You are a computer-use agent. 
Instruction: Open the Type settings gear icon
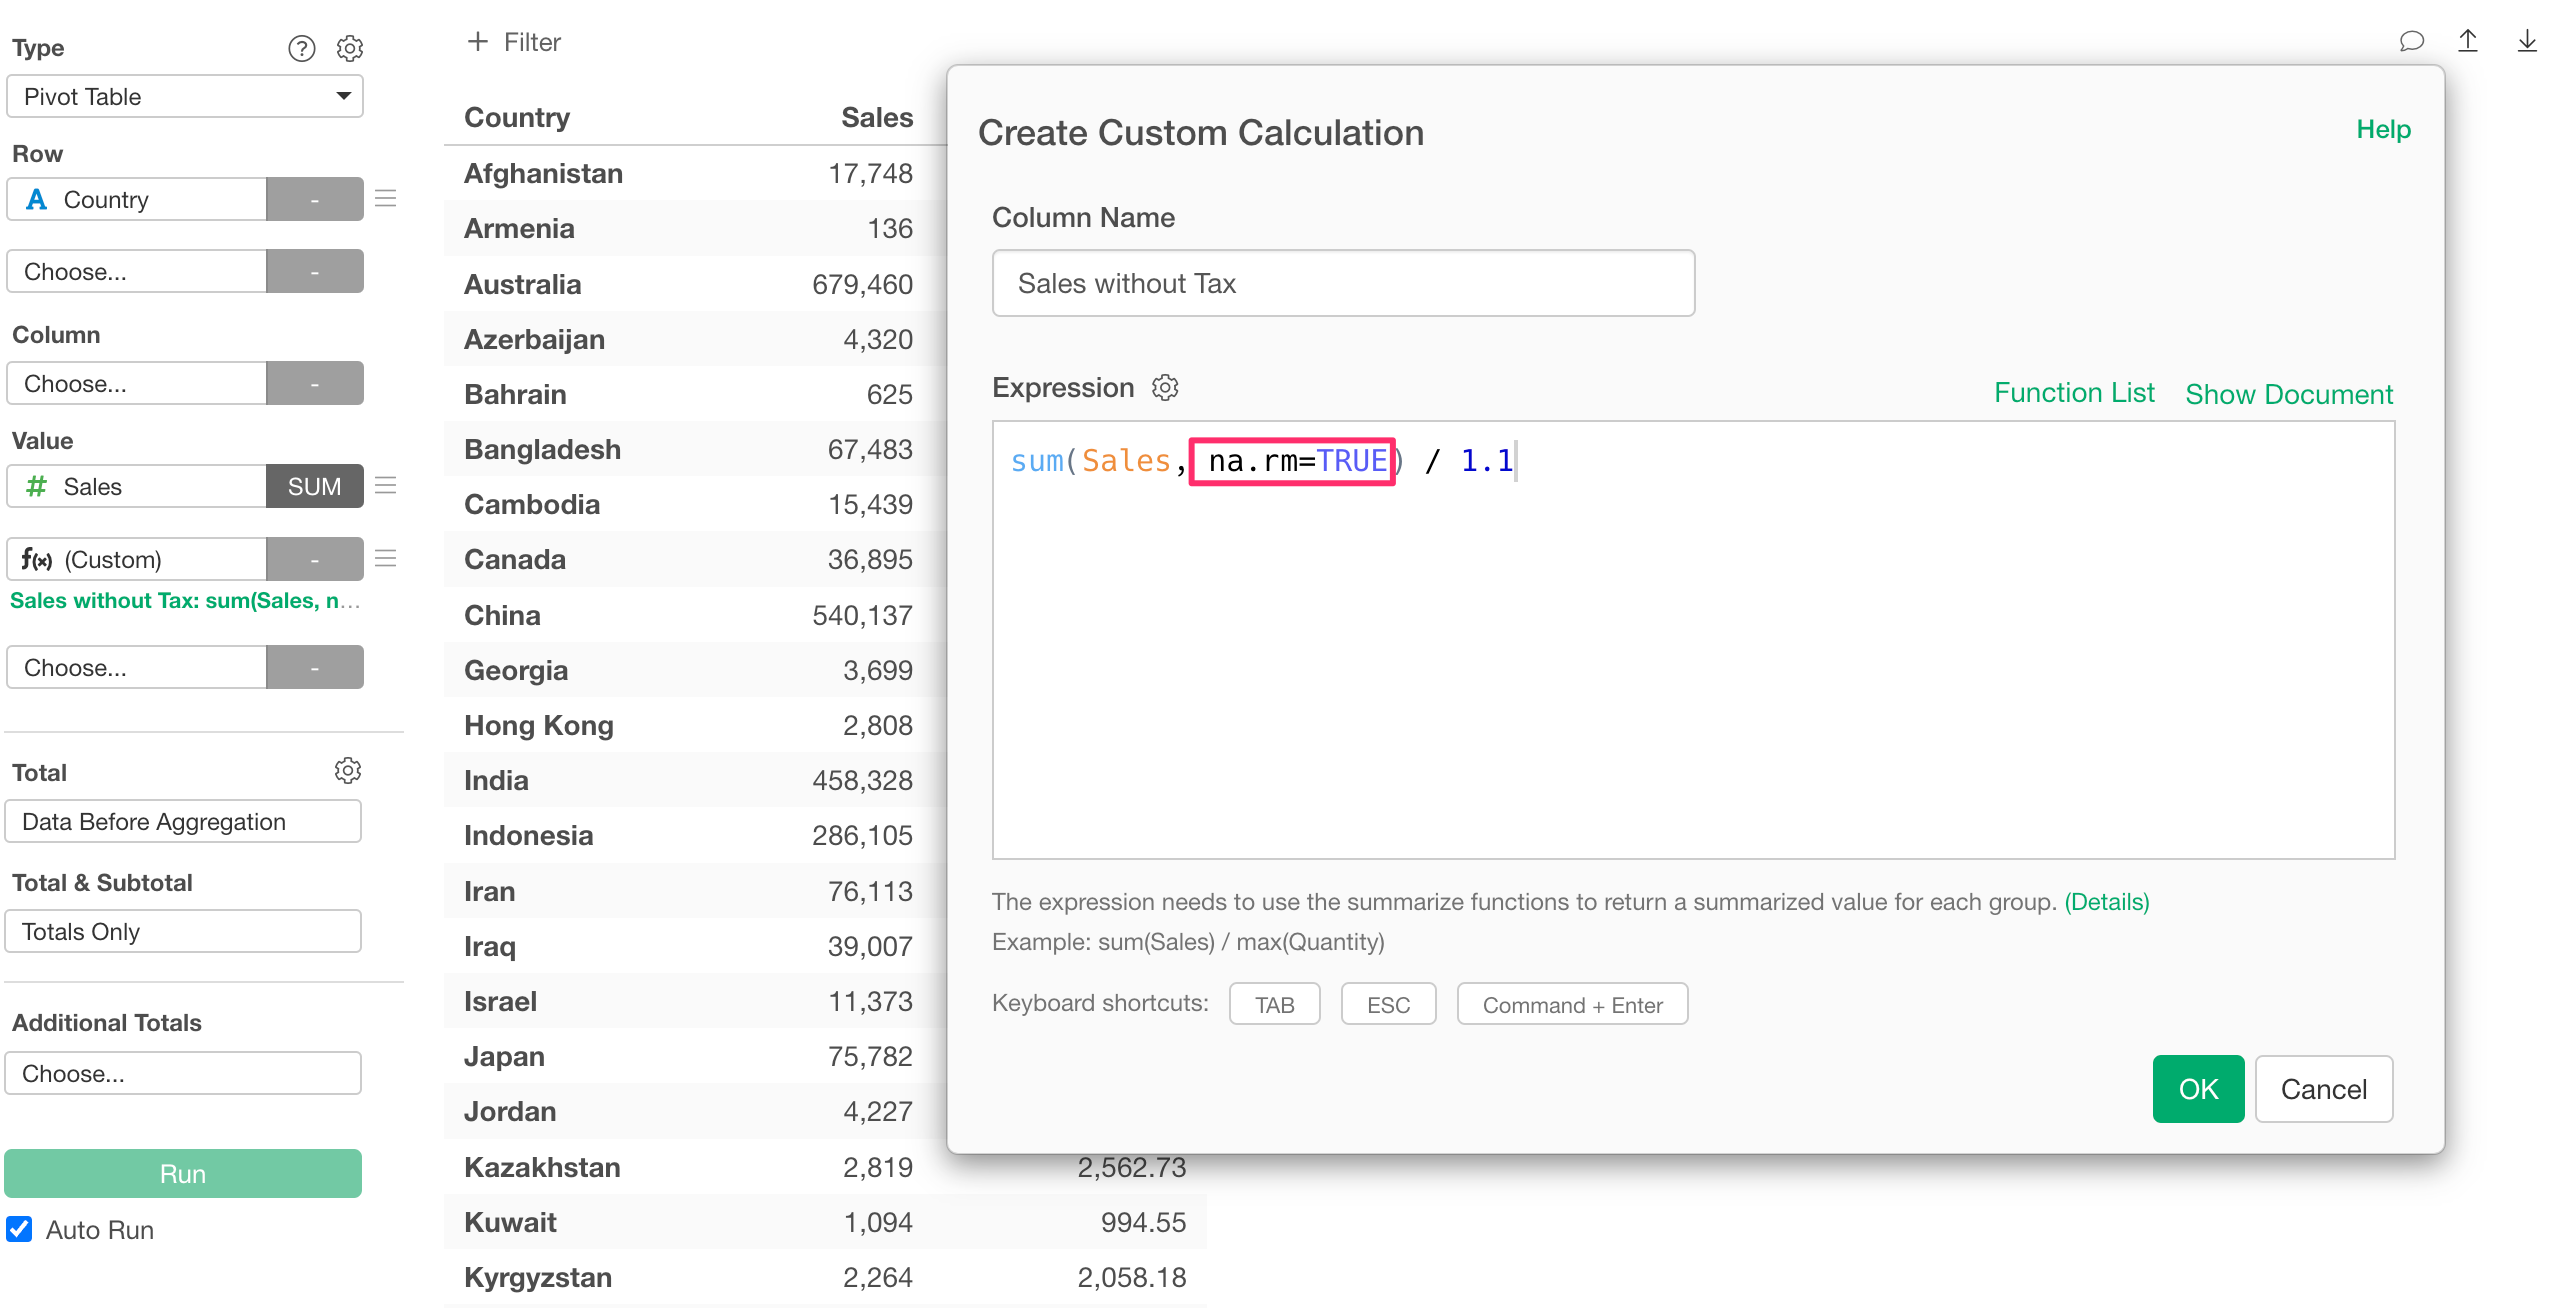350,48
